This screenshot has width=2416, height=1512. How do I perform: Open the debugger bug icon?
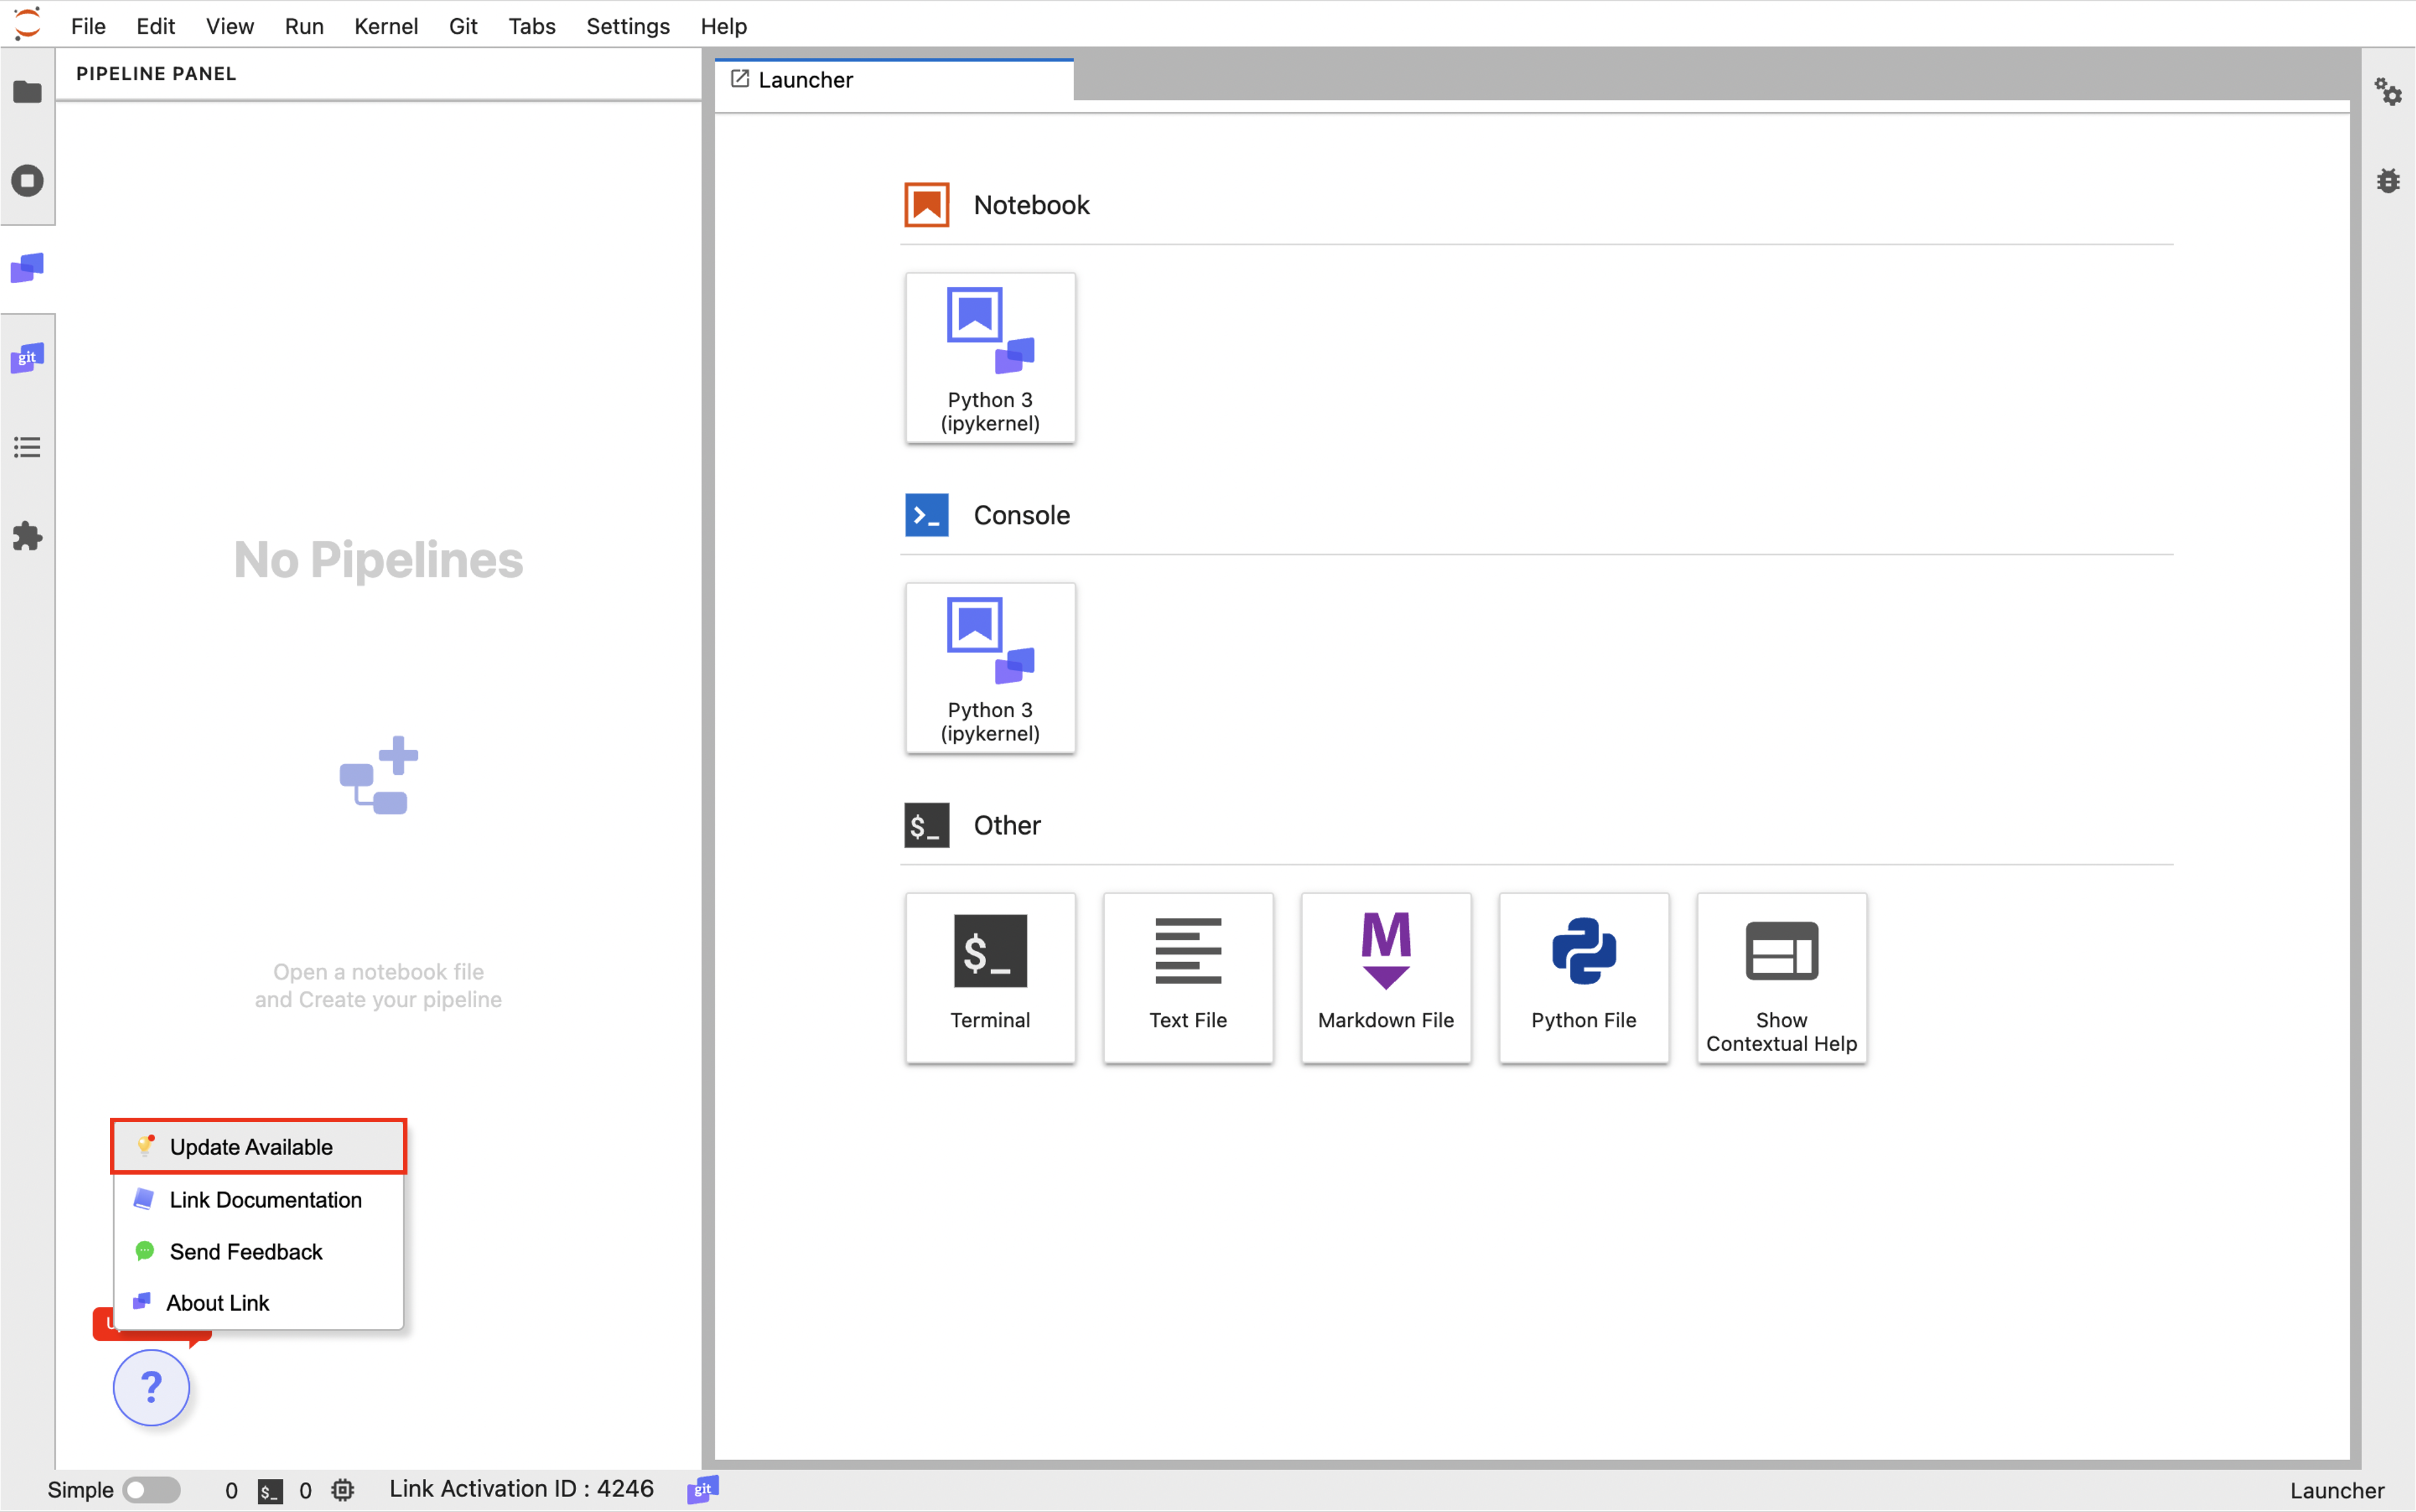pyautogui.click(x=2388, y=181)
